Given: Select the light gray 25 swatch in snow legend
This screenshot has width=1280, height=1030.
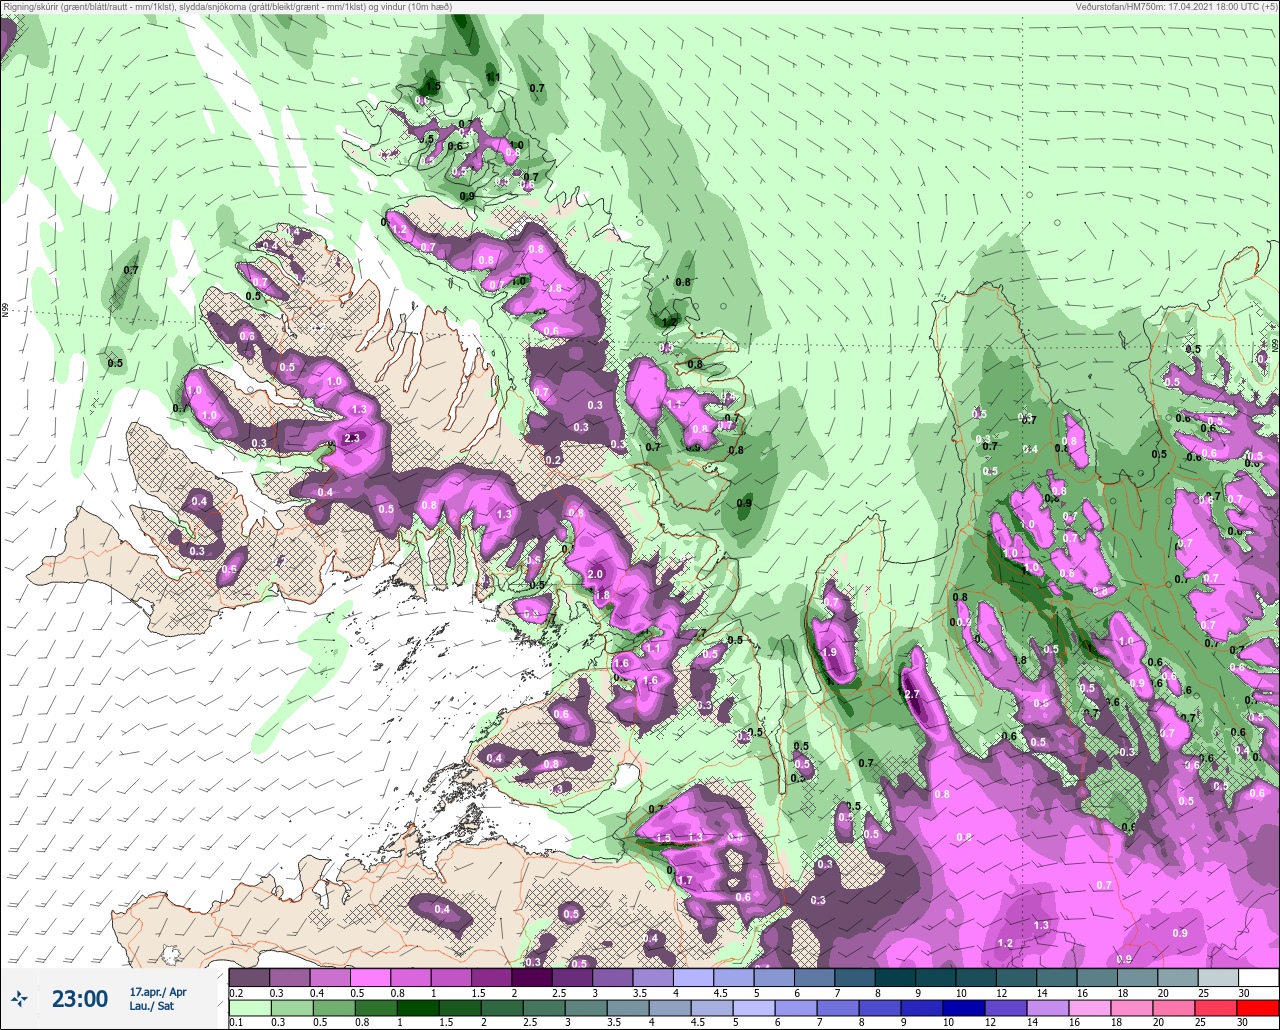Looking at the screenshot, I should click(1217, 977).
